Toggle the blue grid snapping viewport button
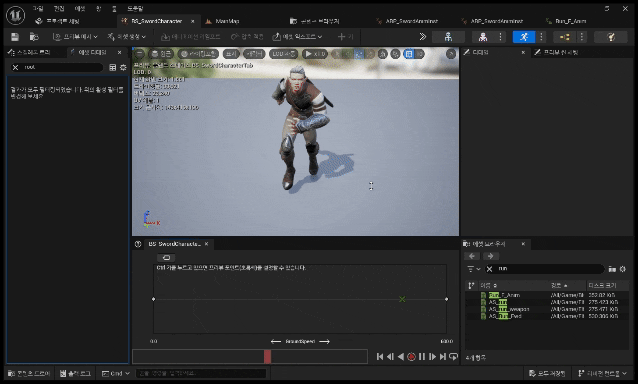 click(x=409, y=54)
